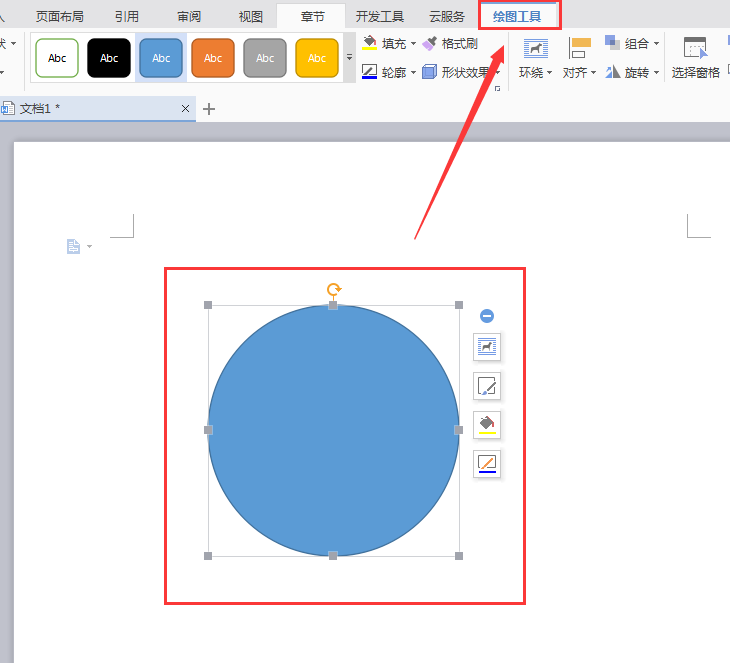Click the left-middle resize handle
730x663 pixels.
point(208,430)
